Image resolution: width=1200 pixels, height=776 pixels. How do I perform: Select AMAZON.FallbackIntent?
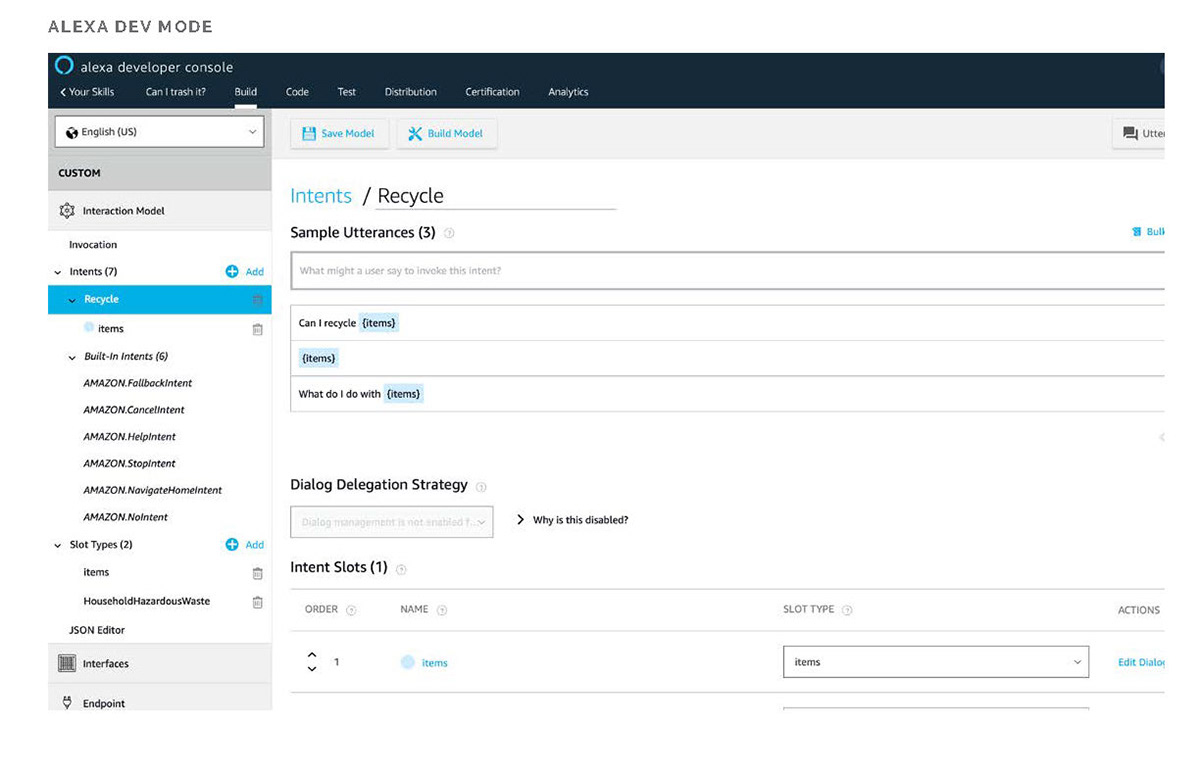[x=138, y=383]
